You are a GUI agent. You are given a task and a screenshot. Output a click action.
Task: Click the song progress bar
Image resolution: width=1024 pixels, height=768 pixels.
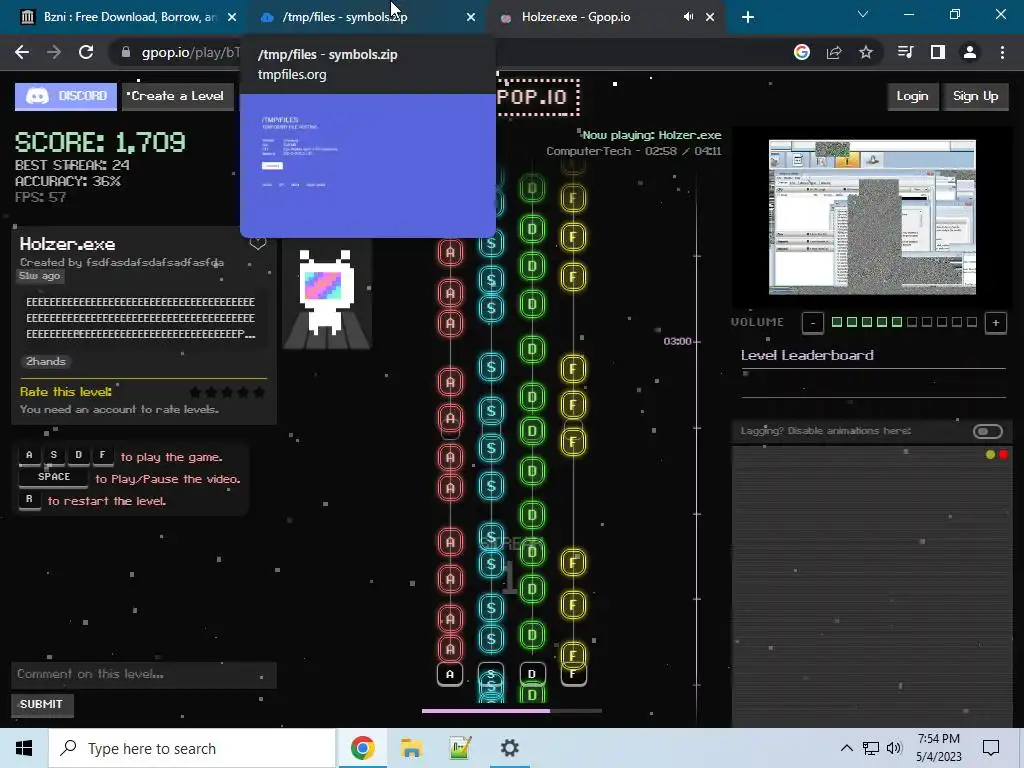511,711
